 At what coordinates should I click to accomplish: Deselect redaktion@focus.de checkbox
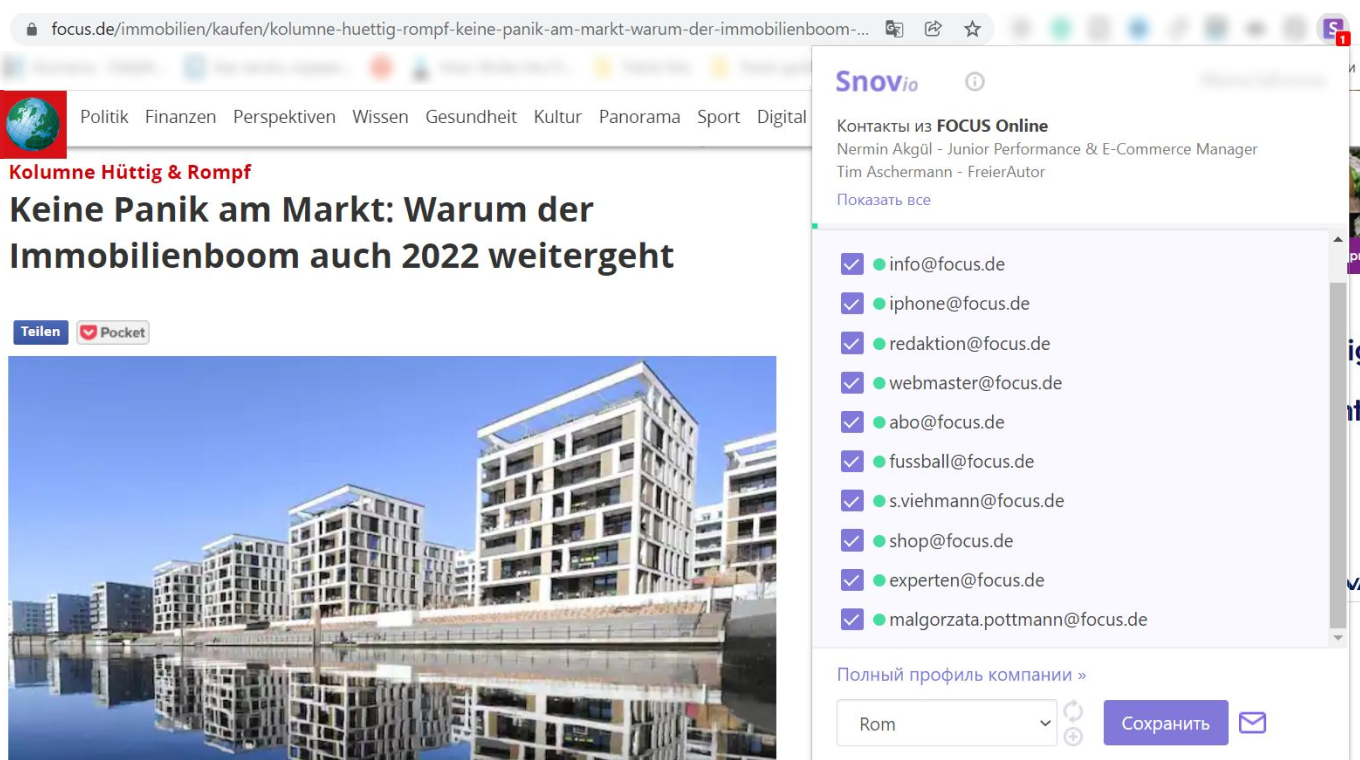tap(852, 343)
